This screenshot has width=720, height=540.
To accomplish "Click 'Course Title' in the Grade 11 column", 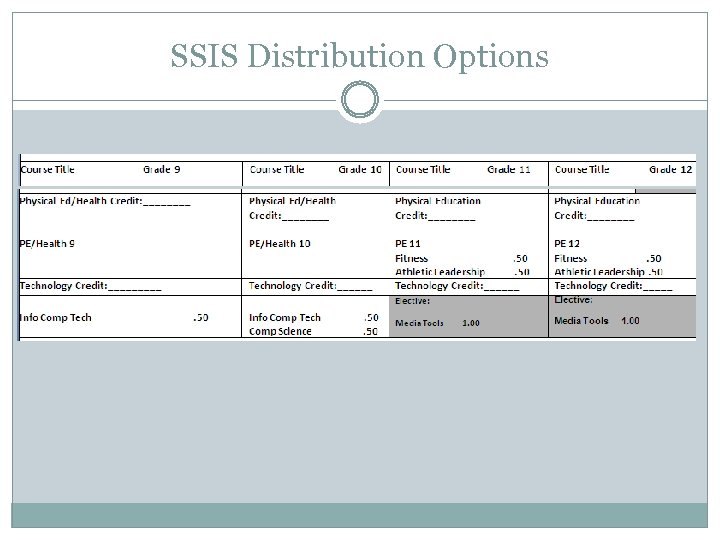I will click(x=423, y=169).
